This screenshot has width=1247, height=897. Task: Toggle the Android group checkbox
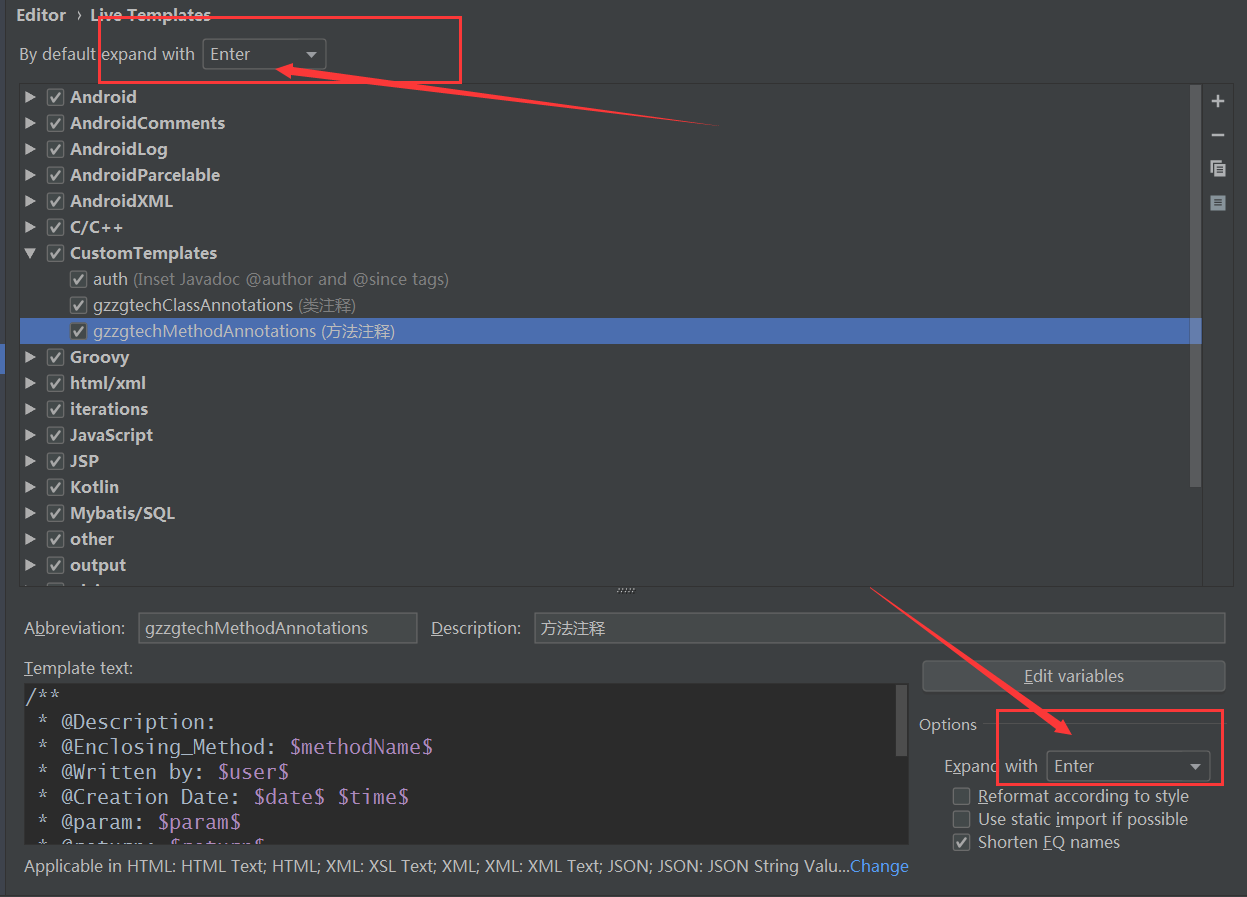(x=56, y=97)
